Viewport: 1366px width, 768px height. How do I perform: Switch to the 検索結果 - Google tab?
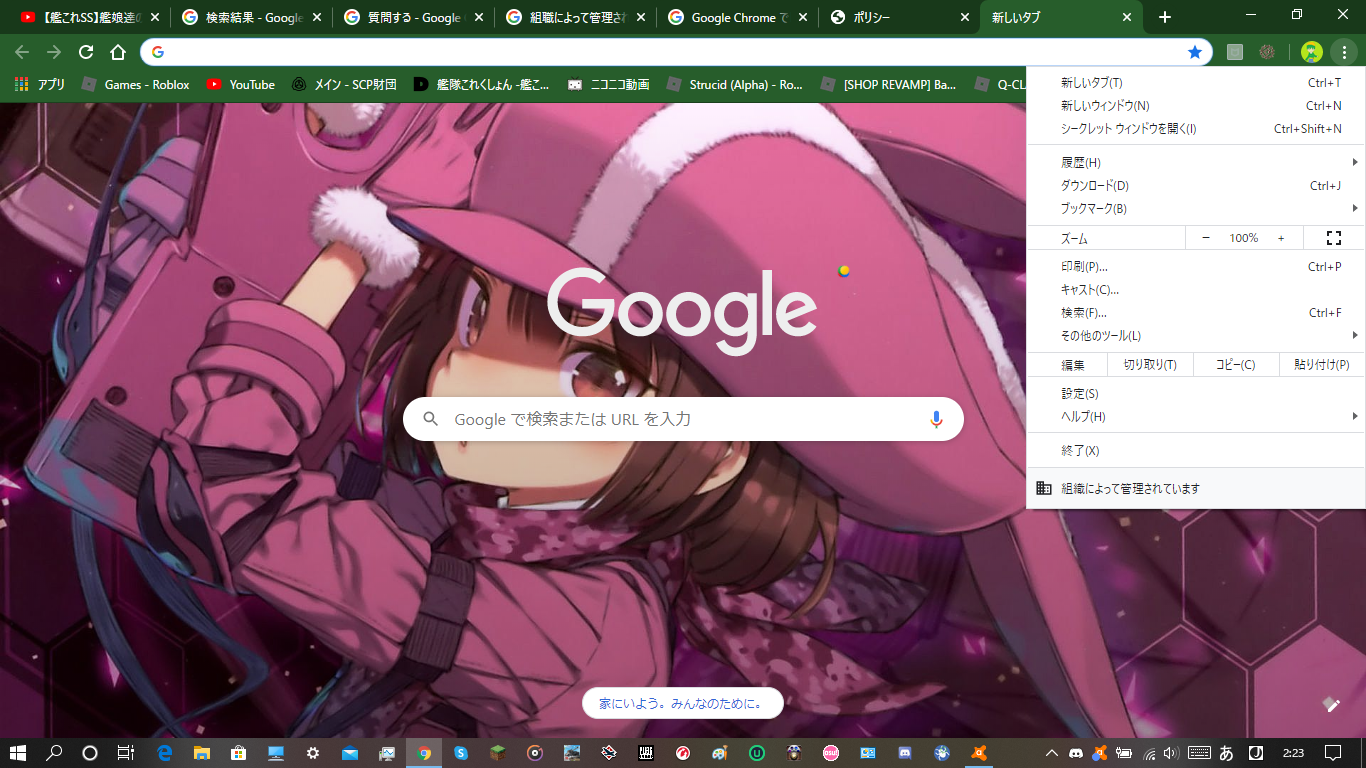coord(254,18)
